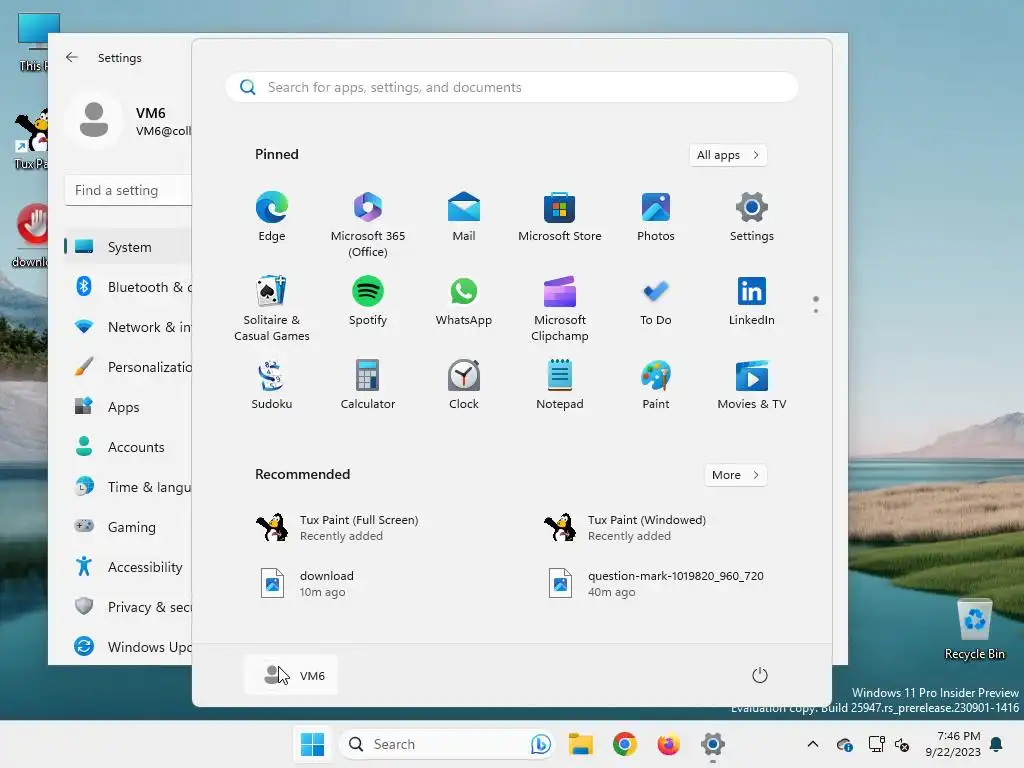The width and height of the screenshot is (1024, 768).
Task: Open question-mark-1019820_960_720 recent file
Action: click(x=655, y=583)
